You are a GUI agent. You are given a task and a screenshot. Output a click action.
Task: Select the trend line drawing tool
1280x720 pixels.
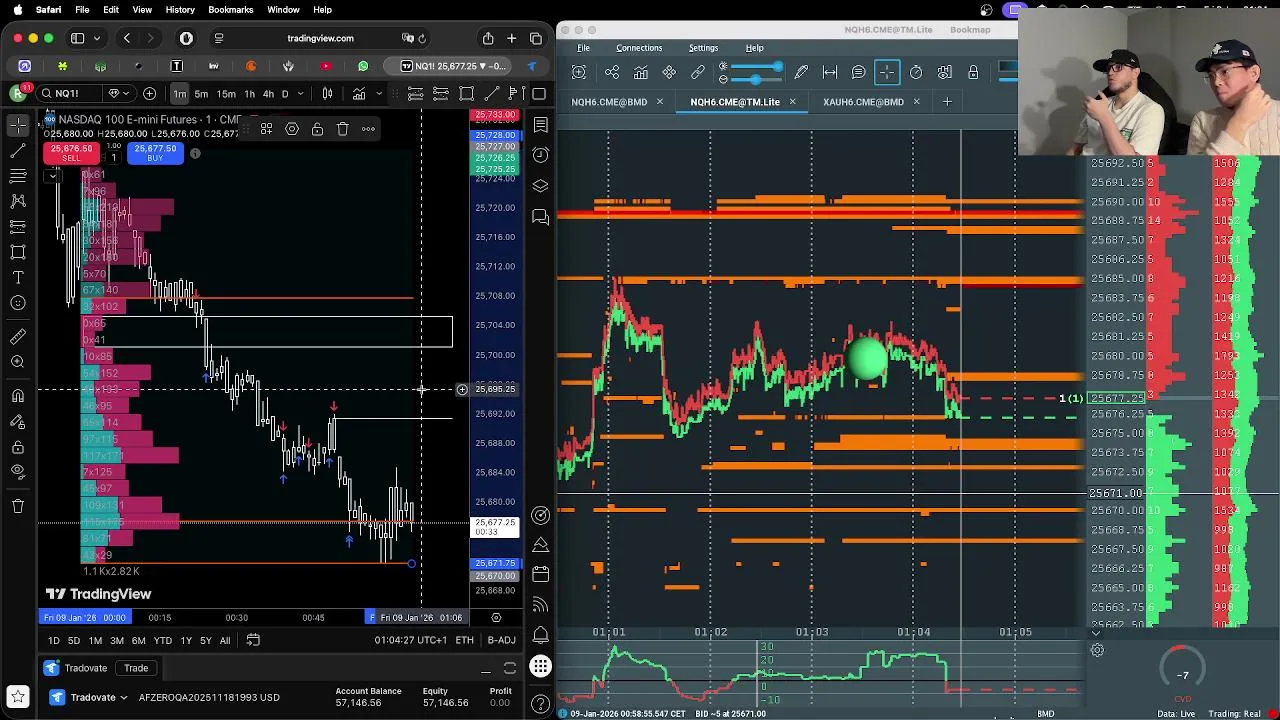pyautogui.click(x=18, y=151)
